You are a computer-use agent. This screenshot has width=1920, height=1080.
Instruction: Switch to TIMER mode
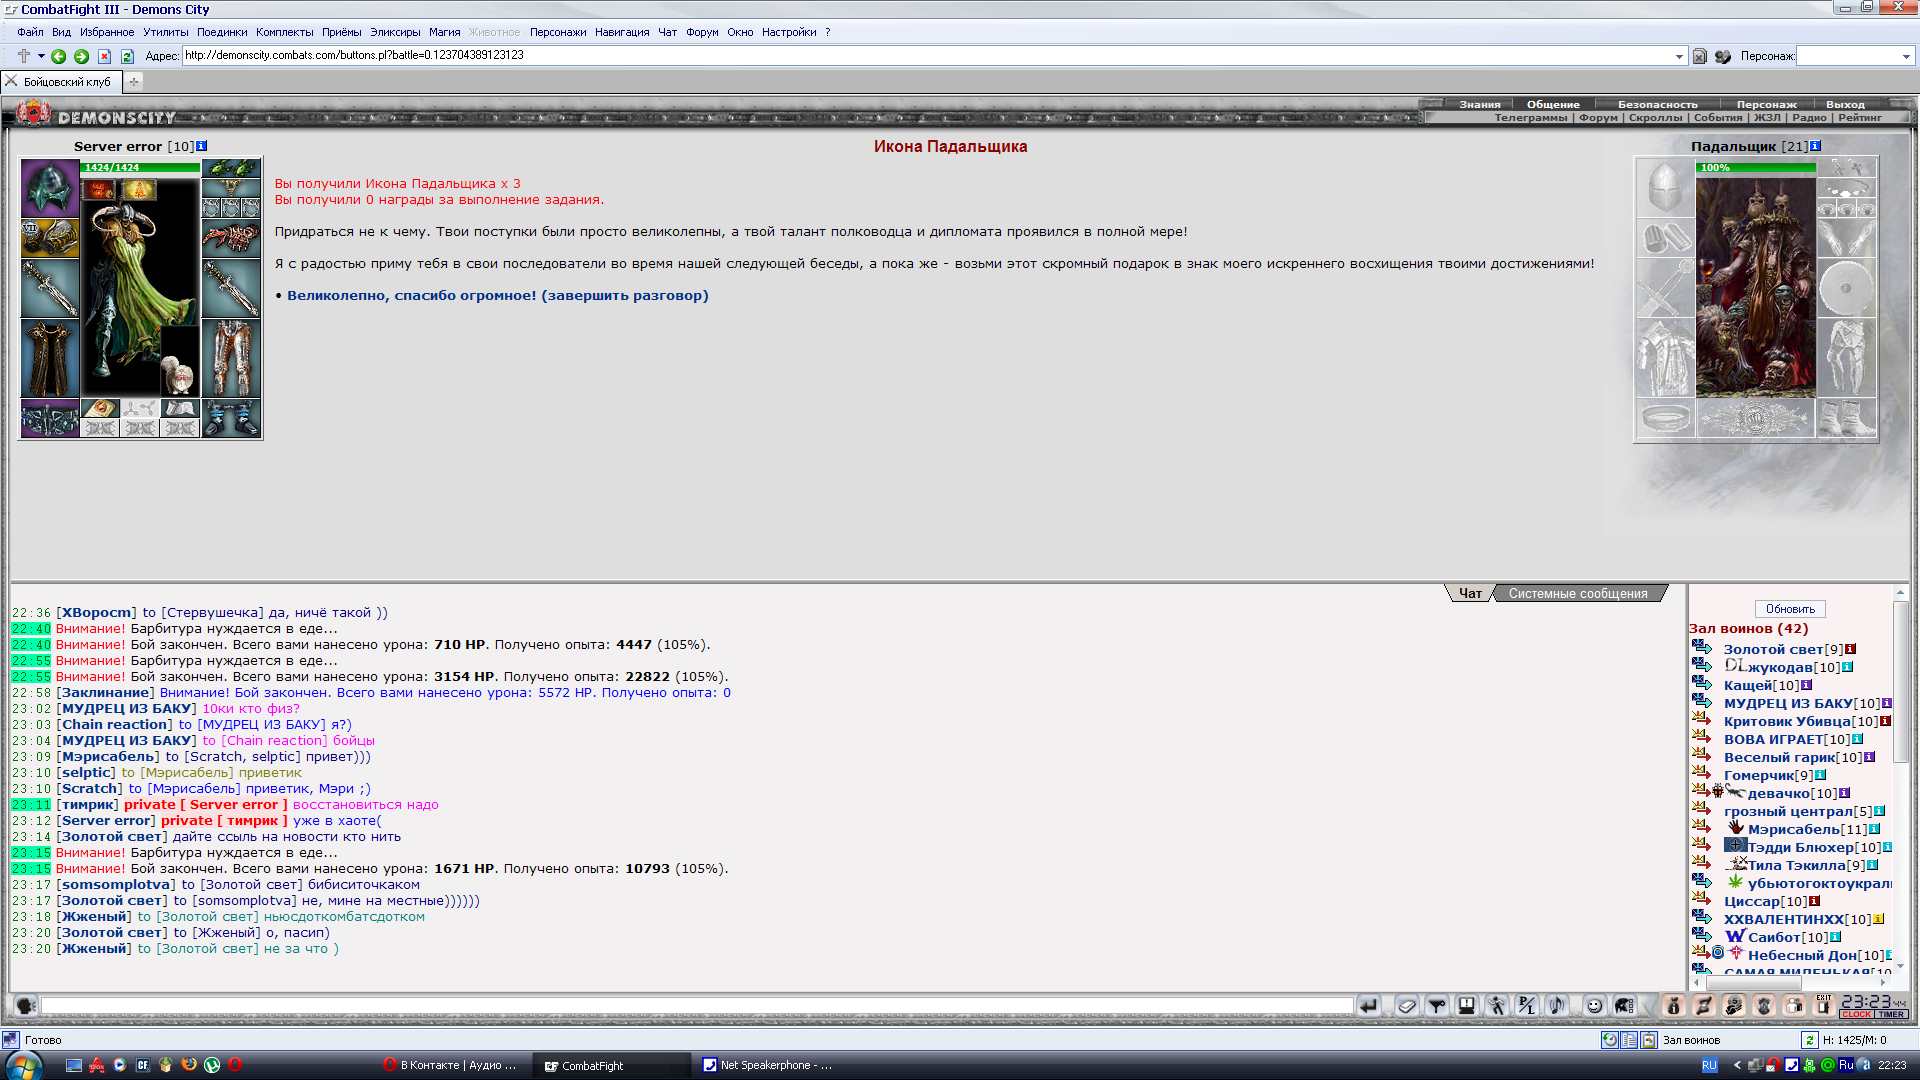pos(1891,1014)
